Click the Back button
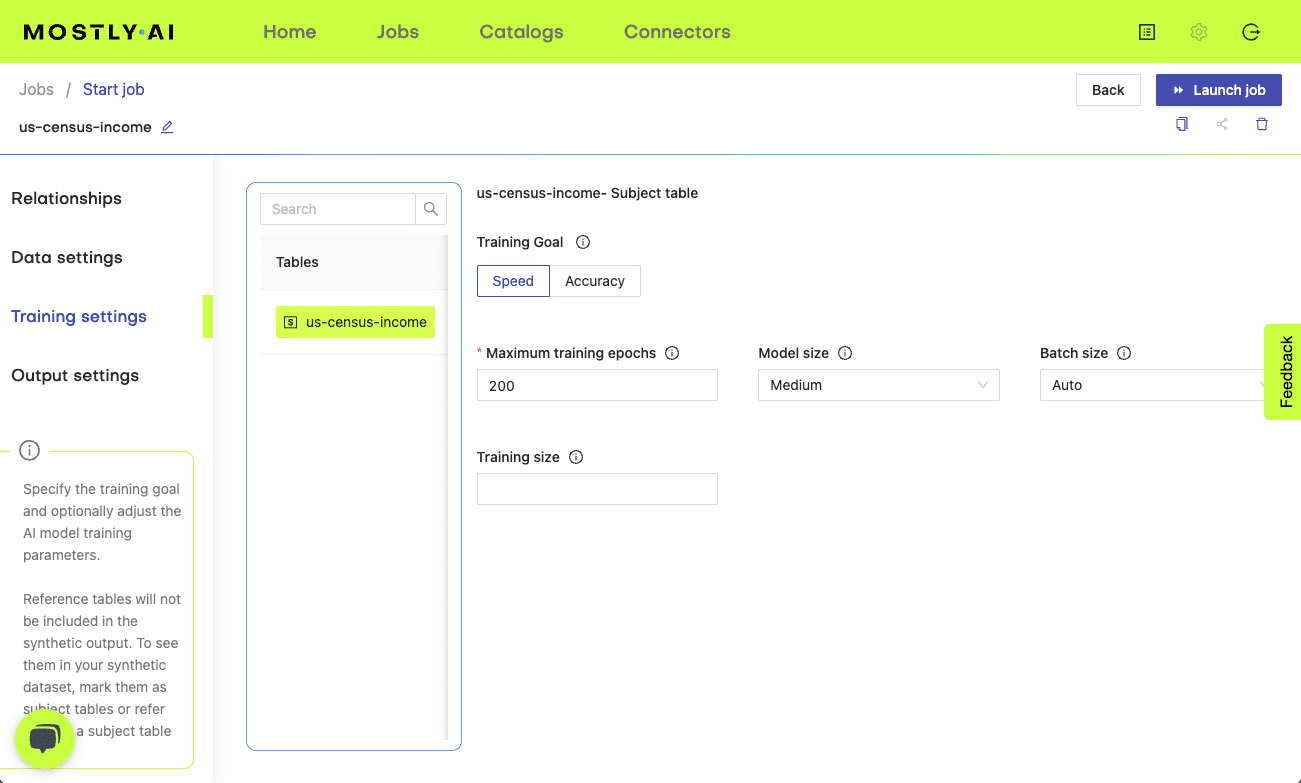The width and height of the screenshot is (1301, 783). [1107, 90]
